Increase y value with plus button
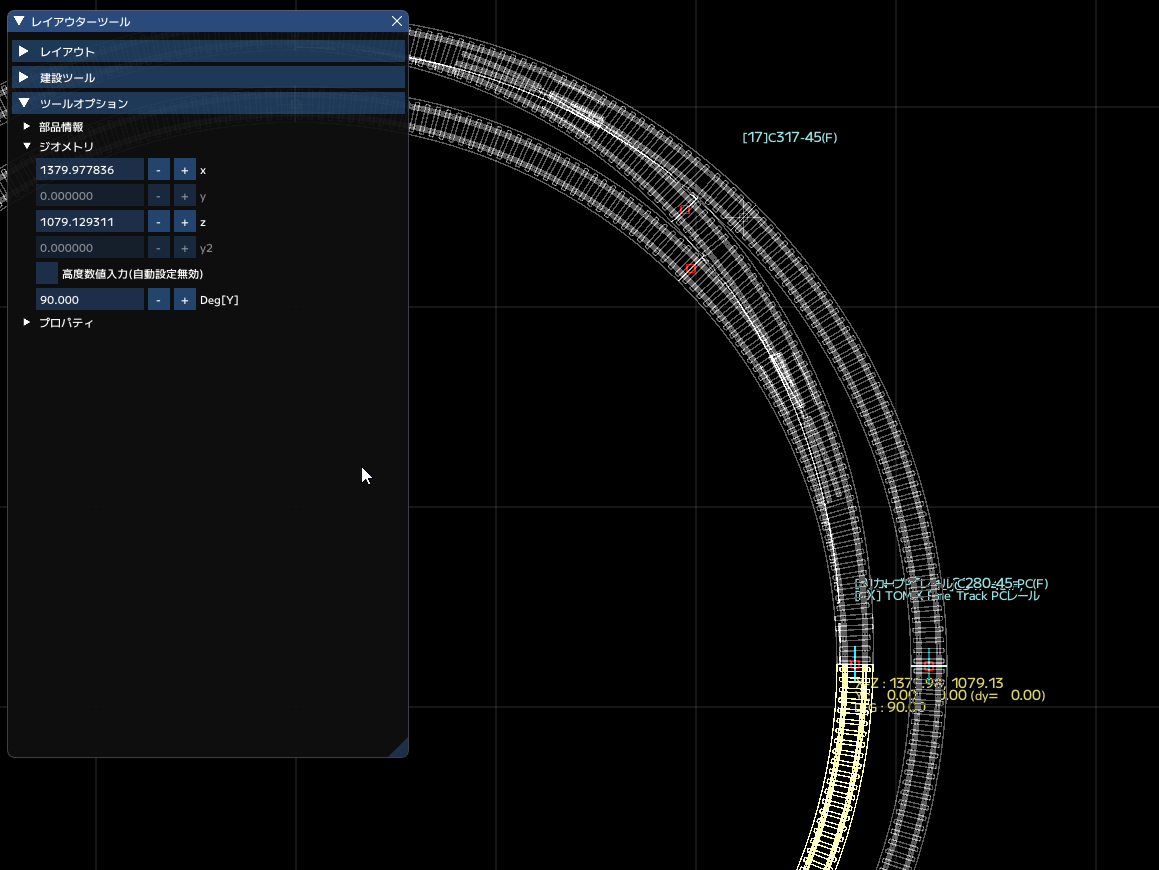Screen dimensions: 1159x870 pos(185,196)
